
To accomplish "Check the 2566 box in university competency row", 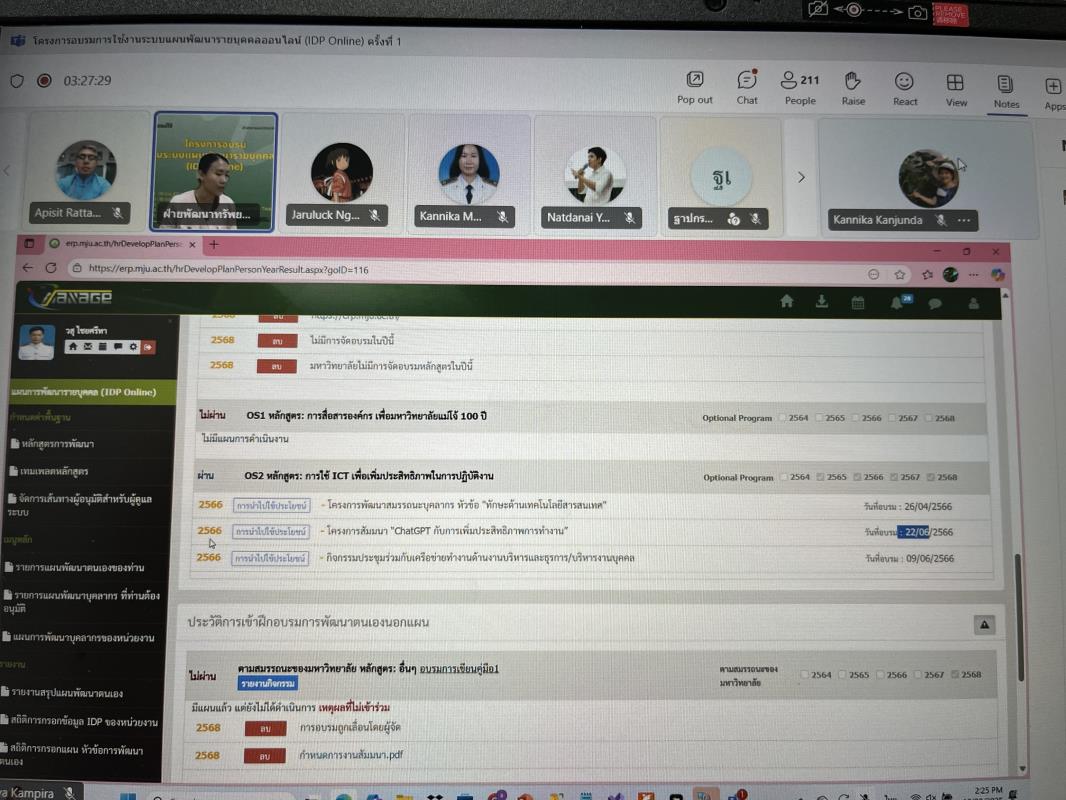I will (x=879, y=675).
